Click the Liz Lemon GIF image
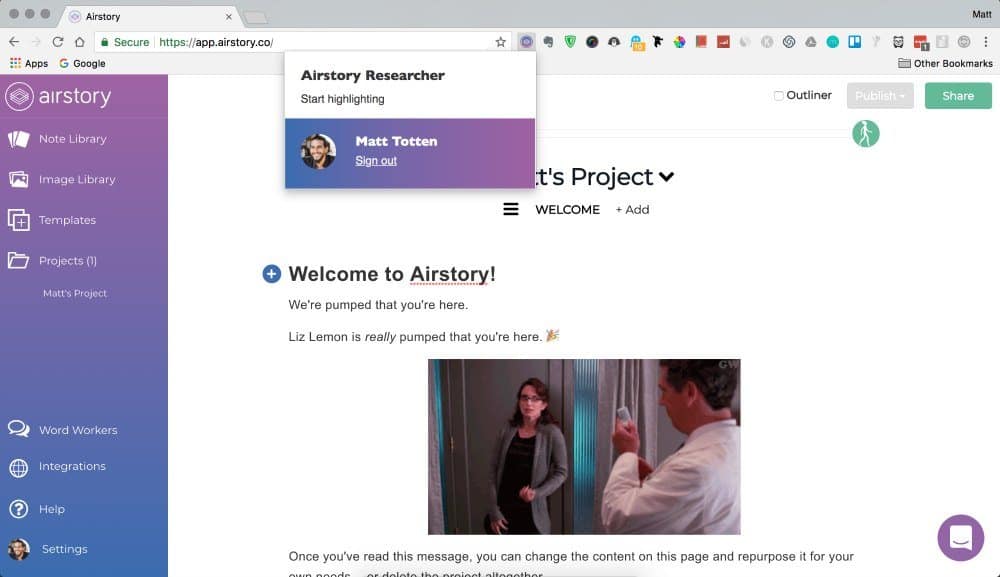Screen dimensions: 1000x577 point(584,446)
